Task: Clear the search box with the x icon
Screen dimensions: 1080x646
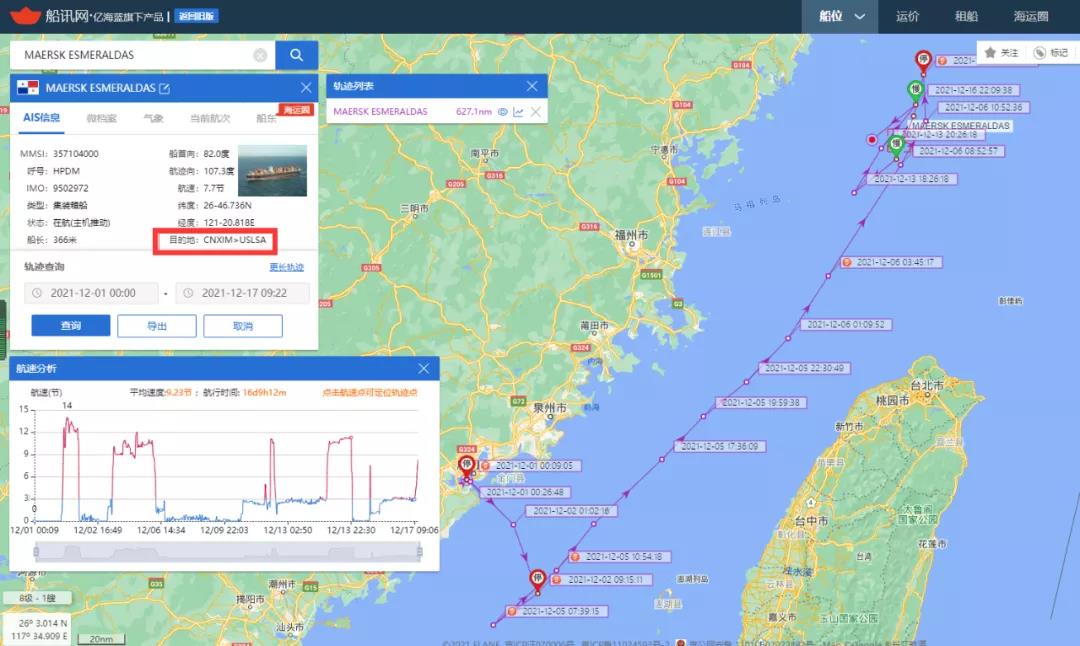Action: [x=260, y=54]
